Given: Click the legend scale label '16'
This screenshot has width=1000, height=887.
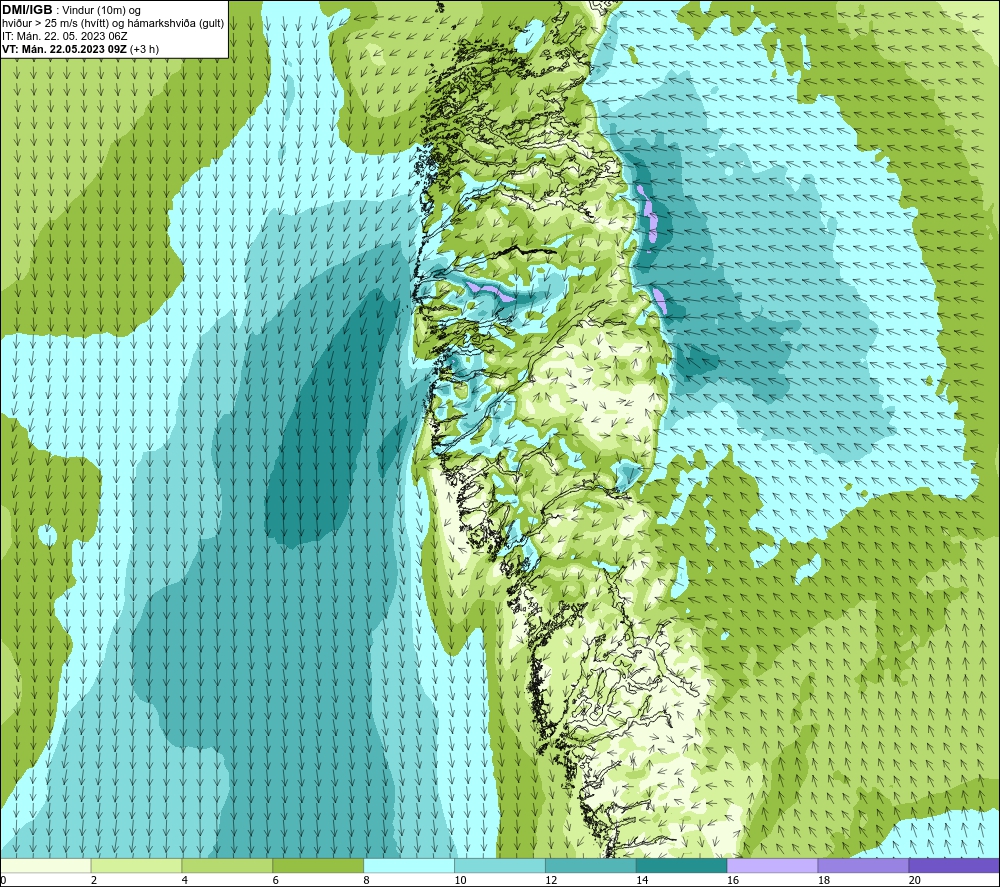Looking at the screenshot, I should point(733,880).
